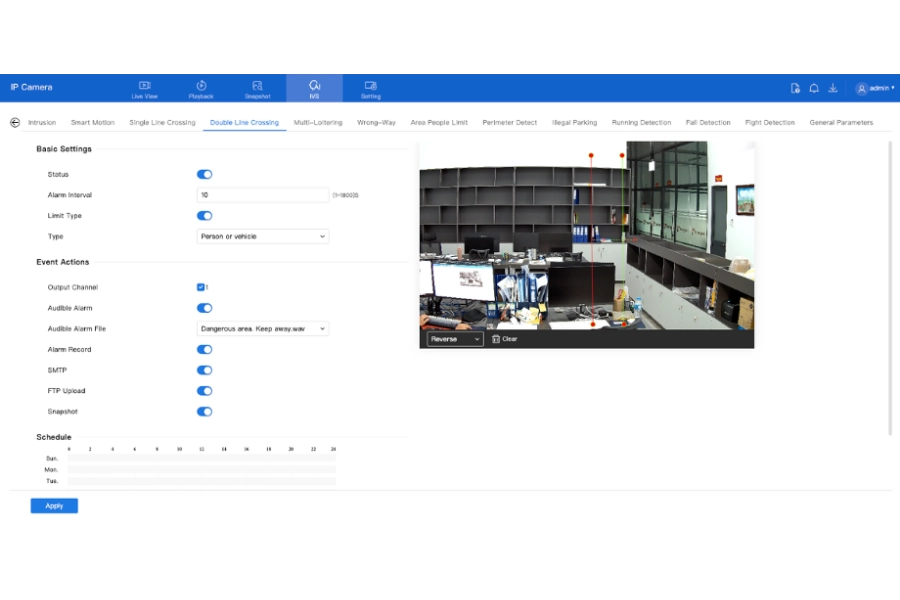Image resolution: width=900 pixels, height=600 pixels.
Task: Click the notification bell icon
Action: [814, 88]
